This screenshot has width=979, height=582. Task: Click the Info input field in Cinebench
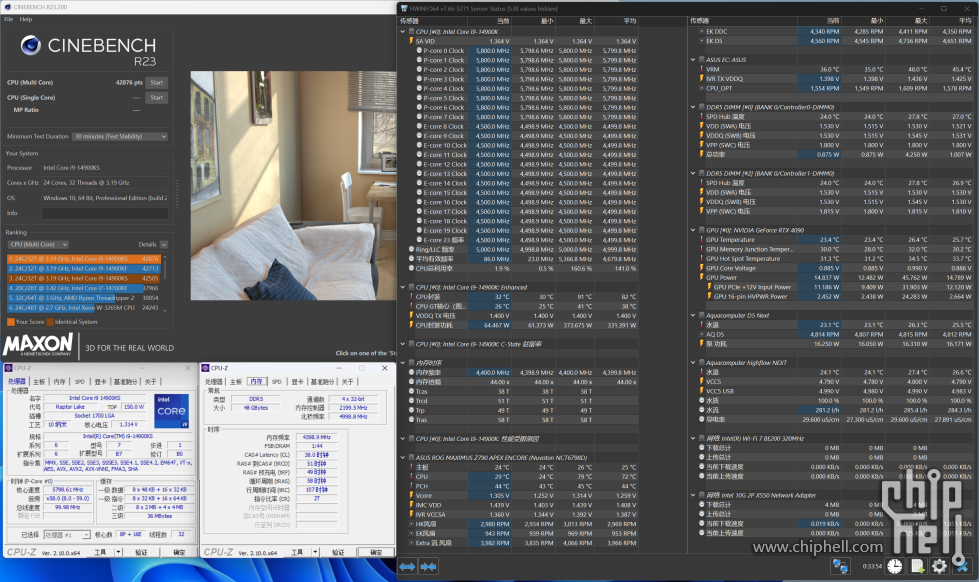coord(105,214)
